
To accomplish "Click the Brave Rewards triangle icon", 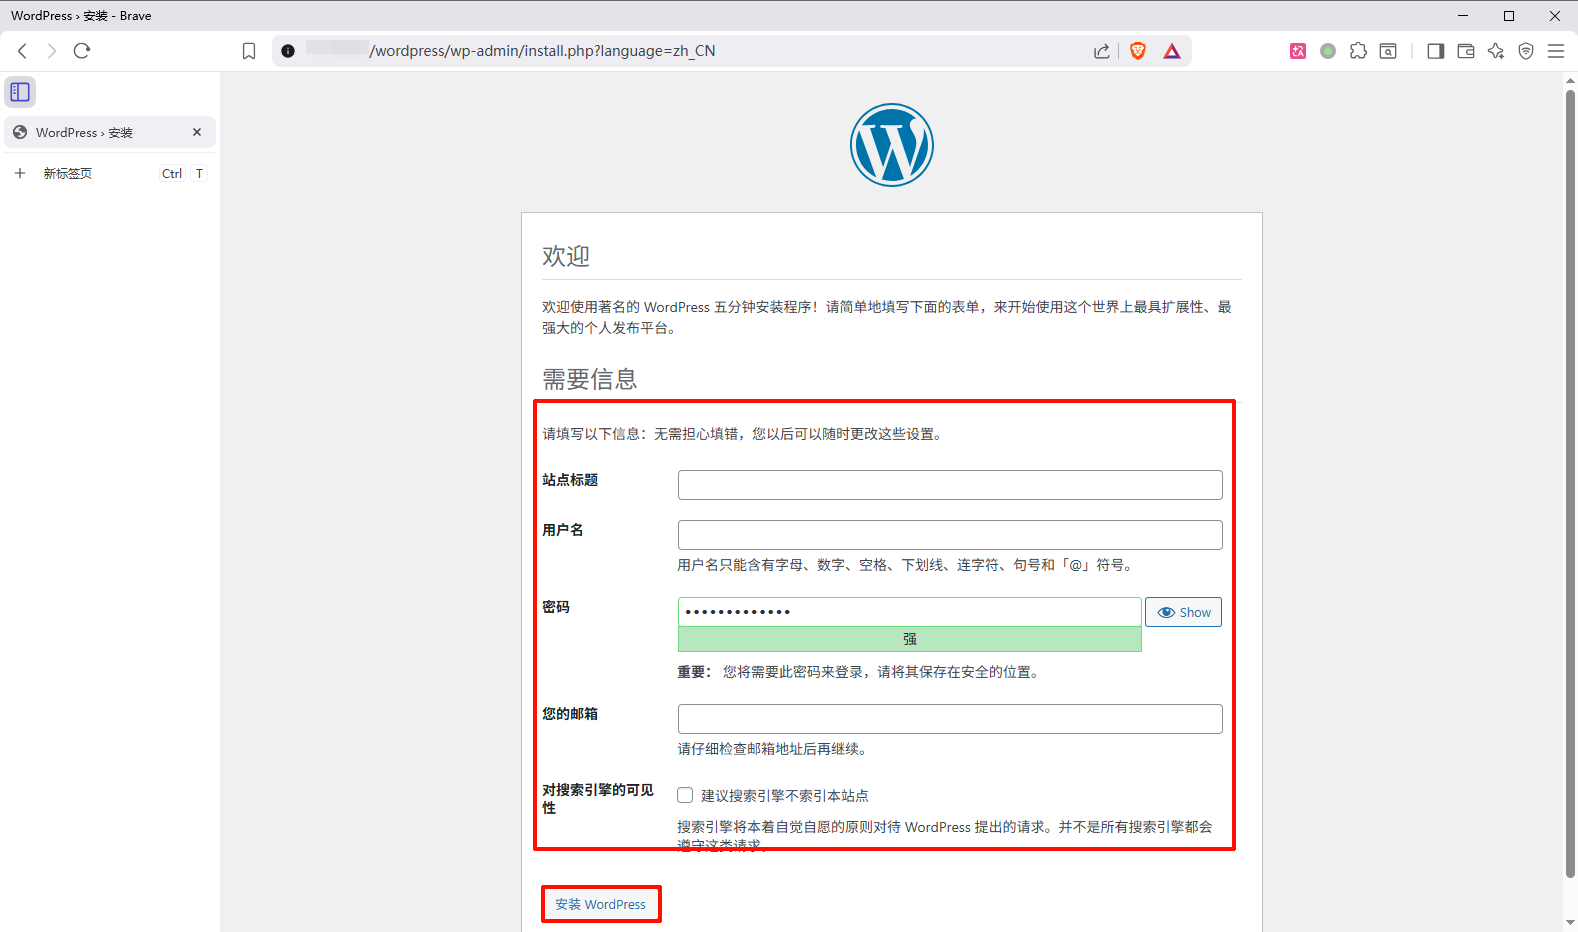I will [x=1172, y=51].
